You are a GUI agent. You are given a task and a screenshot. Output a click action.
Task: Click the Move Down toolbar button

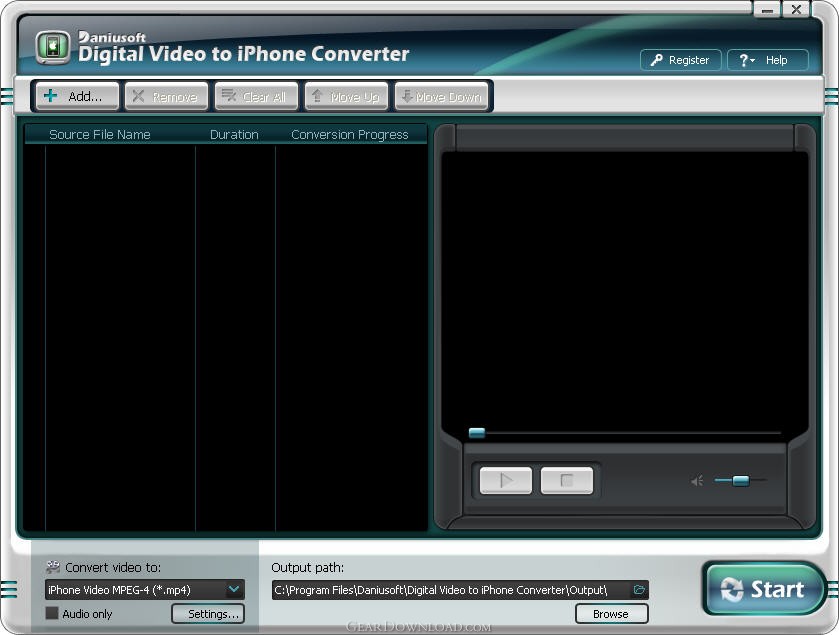pos(441,96)
